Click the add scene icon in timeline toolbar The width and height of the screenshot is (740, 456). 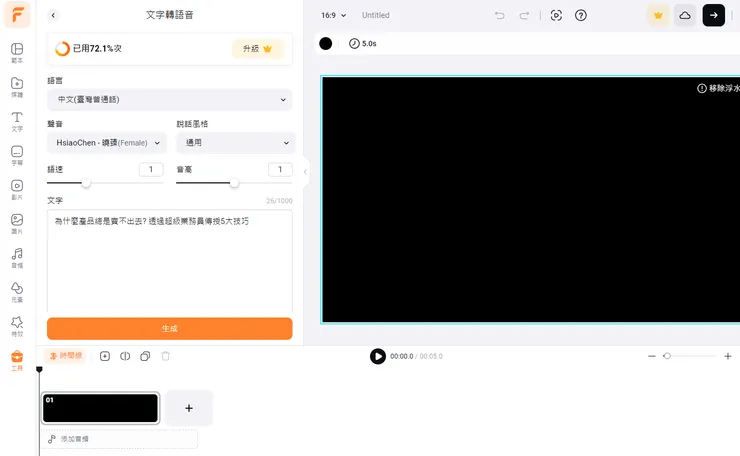(x=105, y=356)
